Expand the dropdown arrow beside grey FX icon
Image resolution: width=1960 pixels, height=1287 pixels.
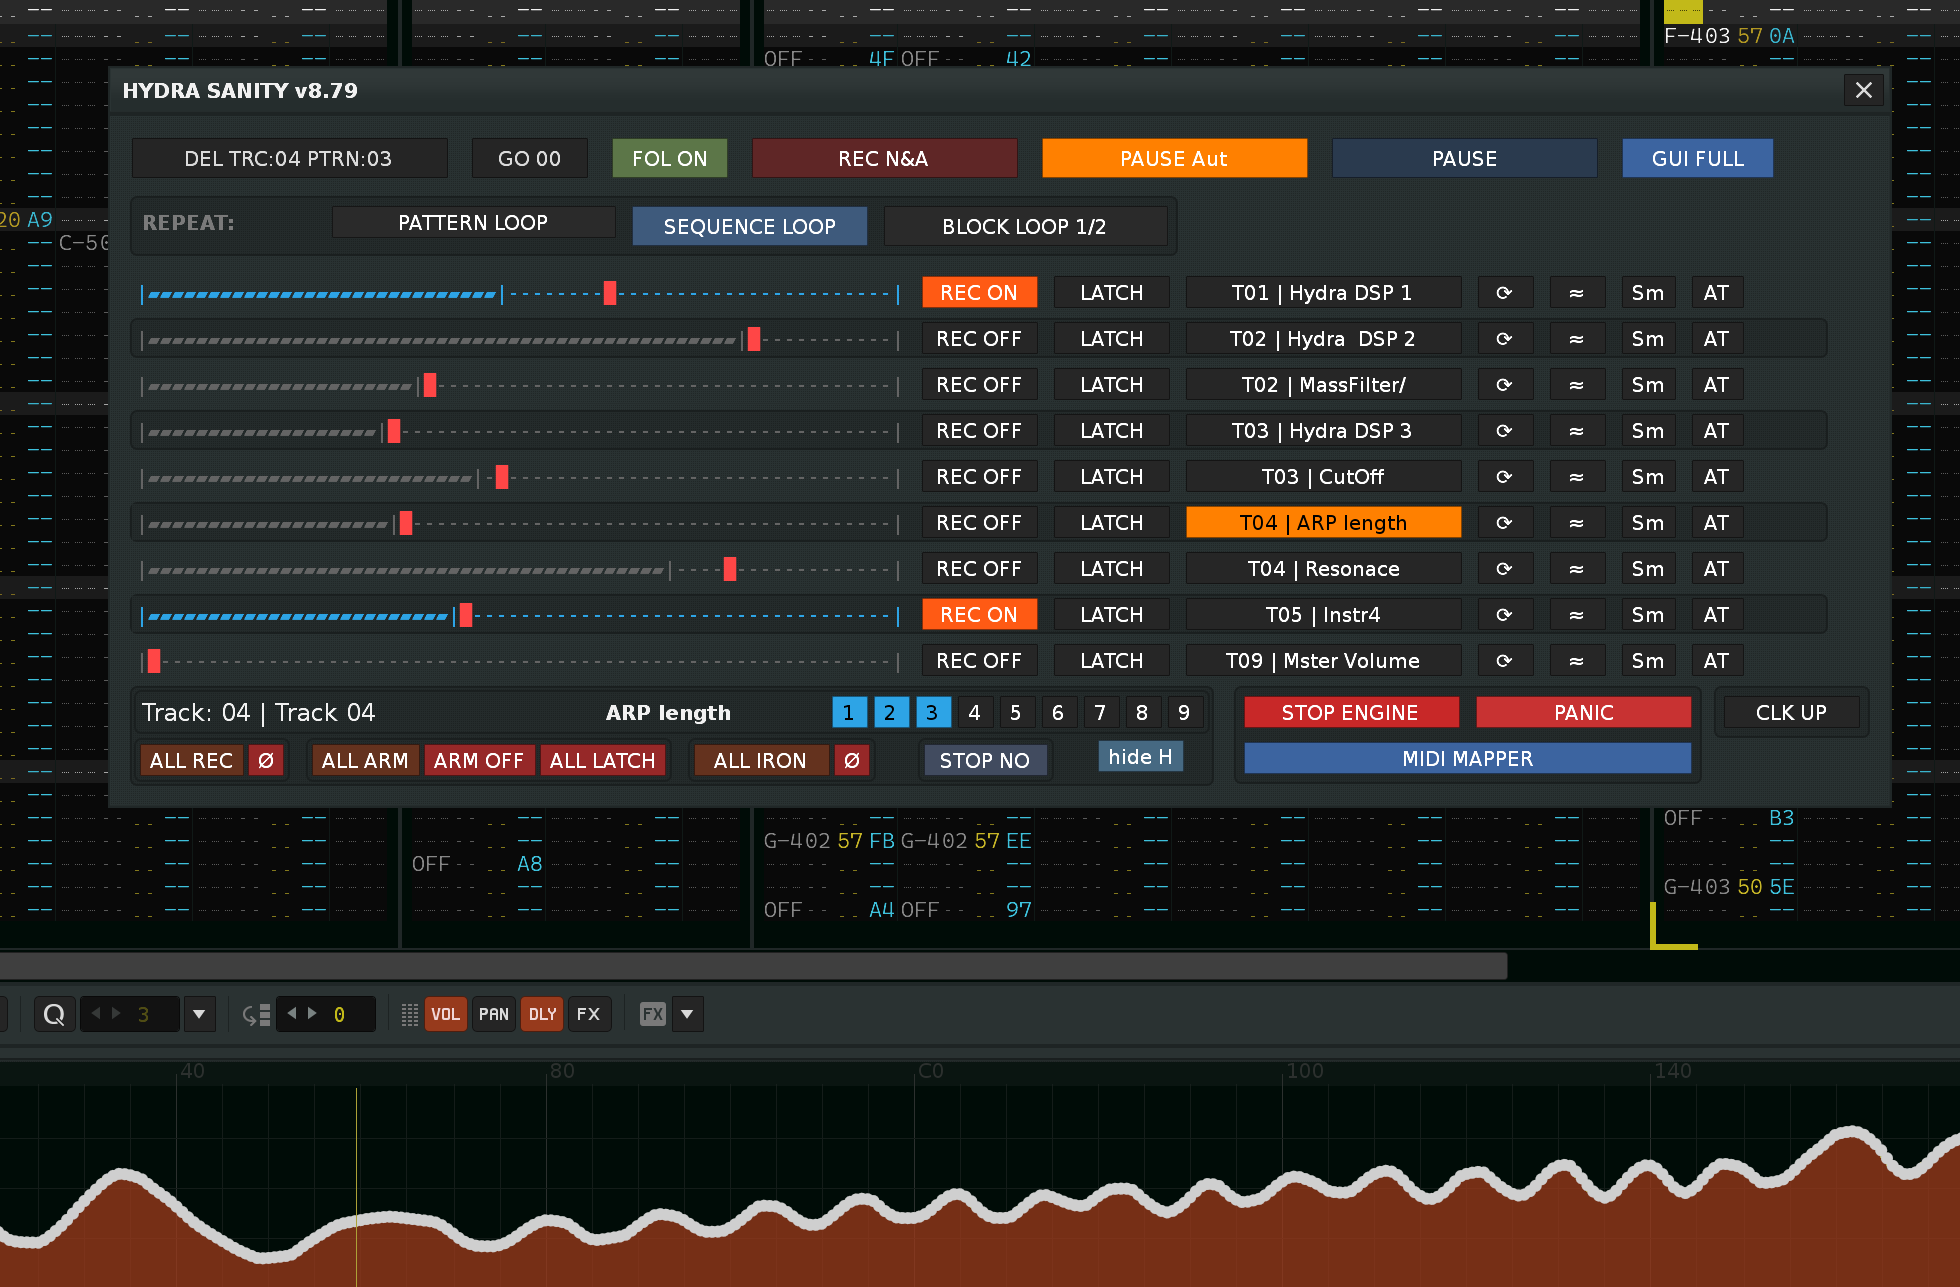pyautogui.click(x=687, y=1014)
